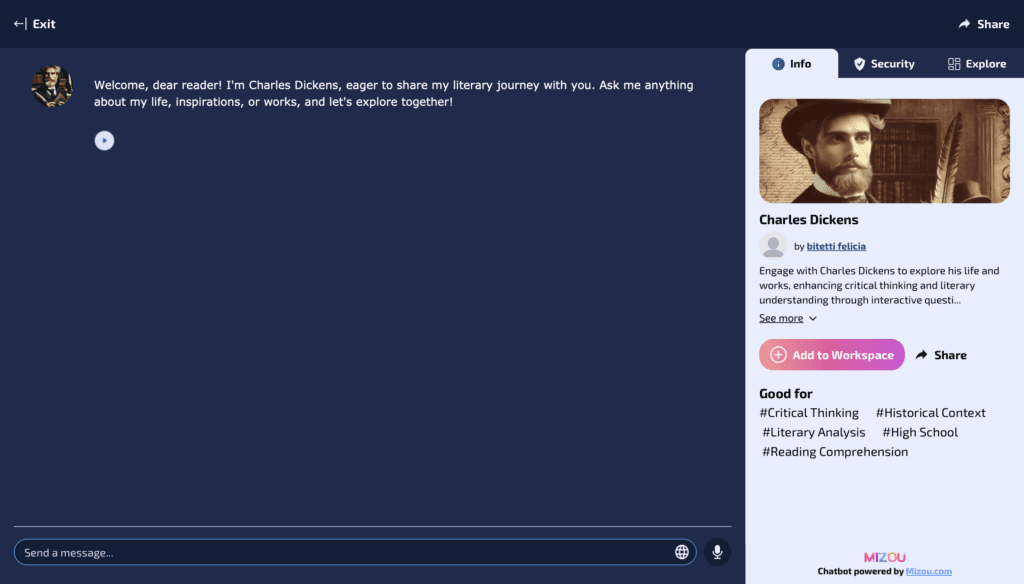The height and width of the screenshot is (584, 1024).
Task: Select the #Critical Thinking tag
Action: [x=809, y=413]
